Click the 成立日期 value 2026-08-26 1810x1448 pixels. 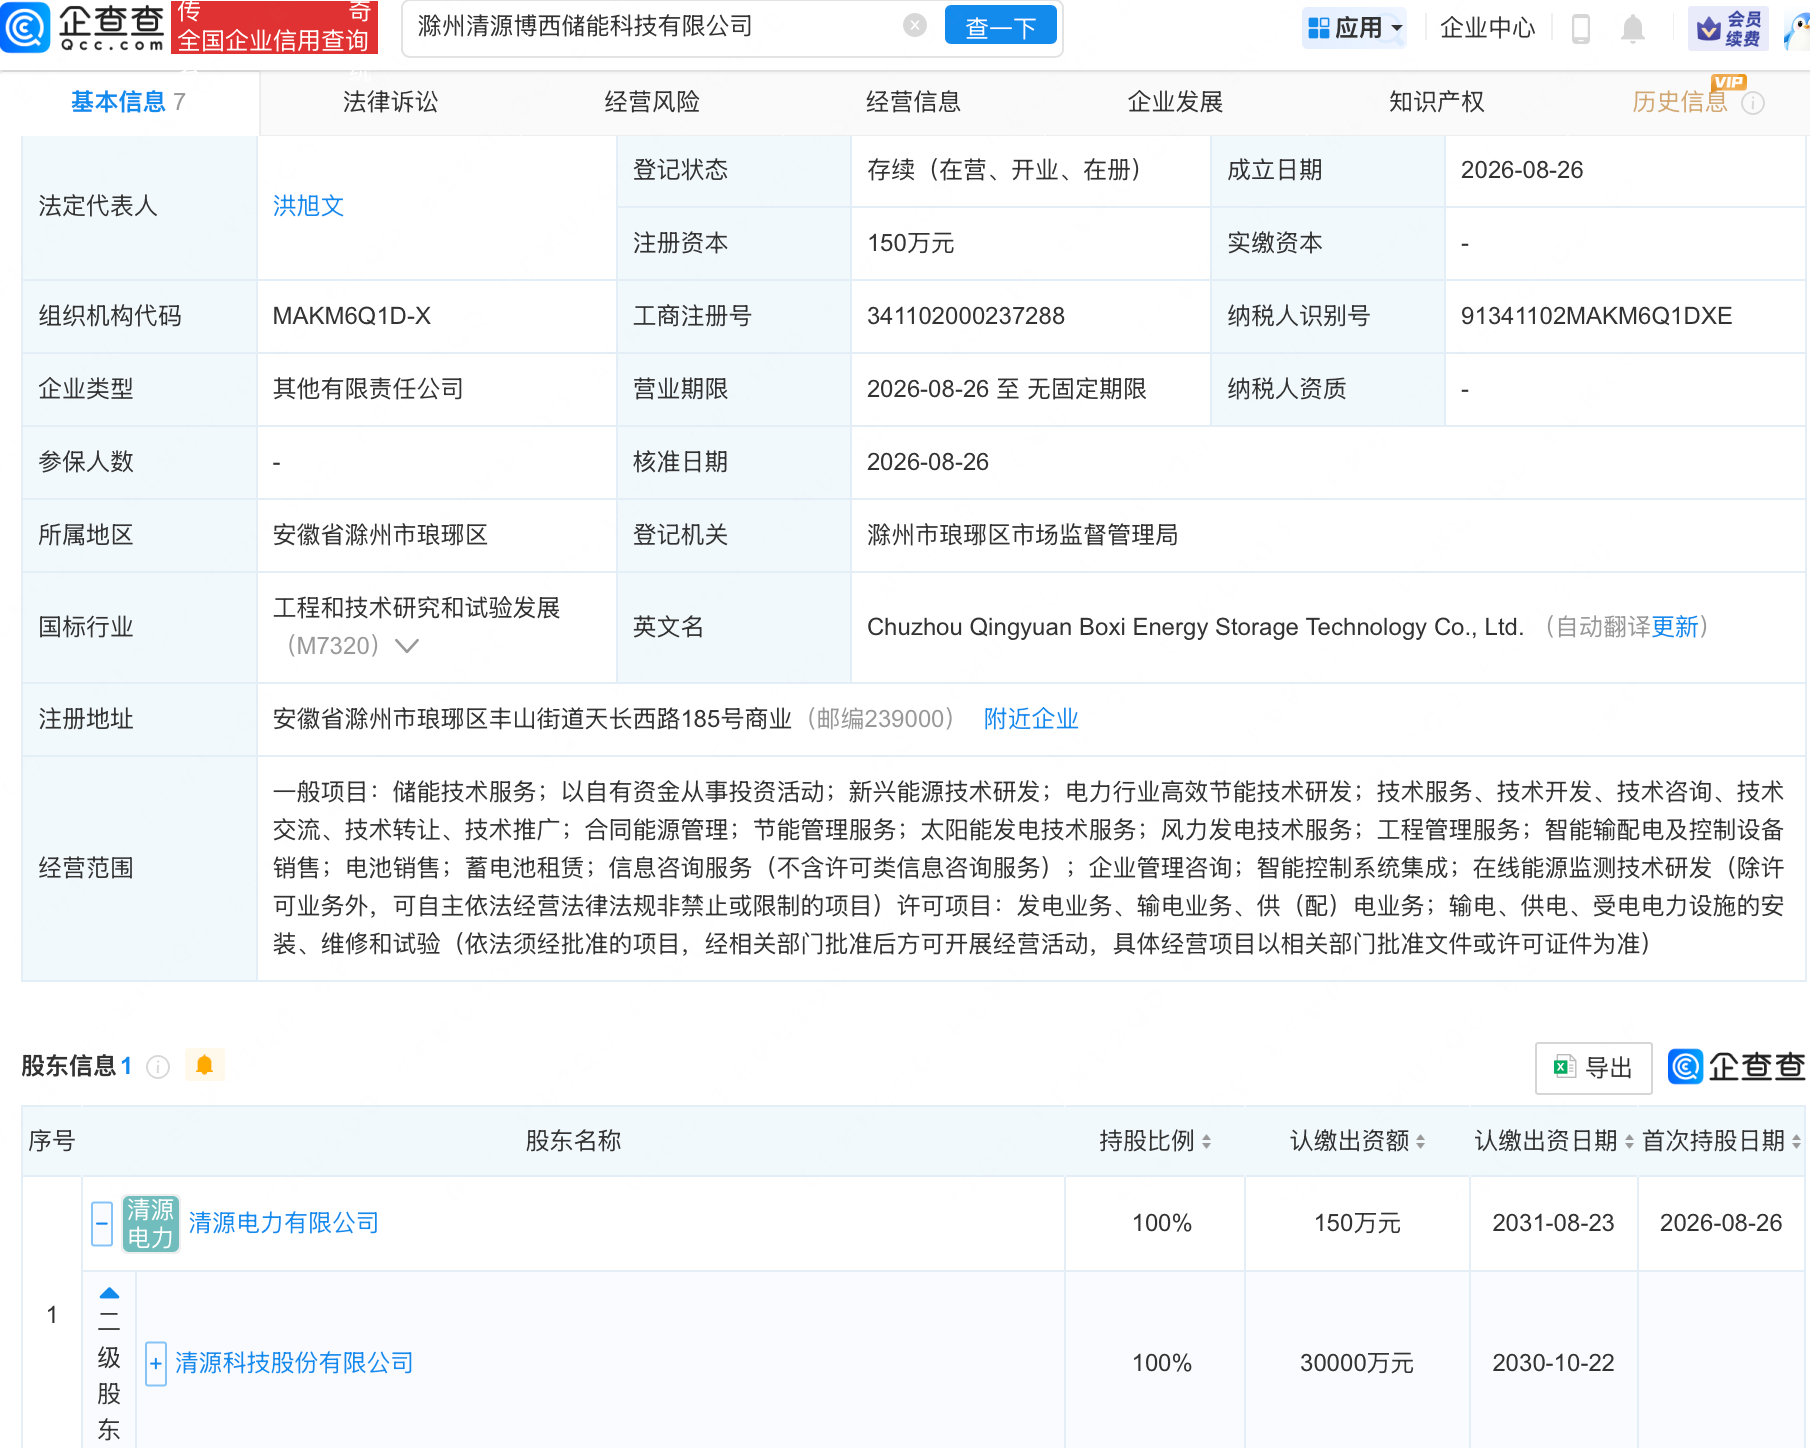pos(1522,170)
